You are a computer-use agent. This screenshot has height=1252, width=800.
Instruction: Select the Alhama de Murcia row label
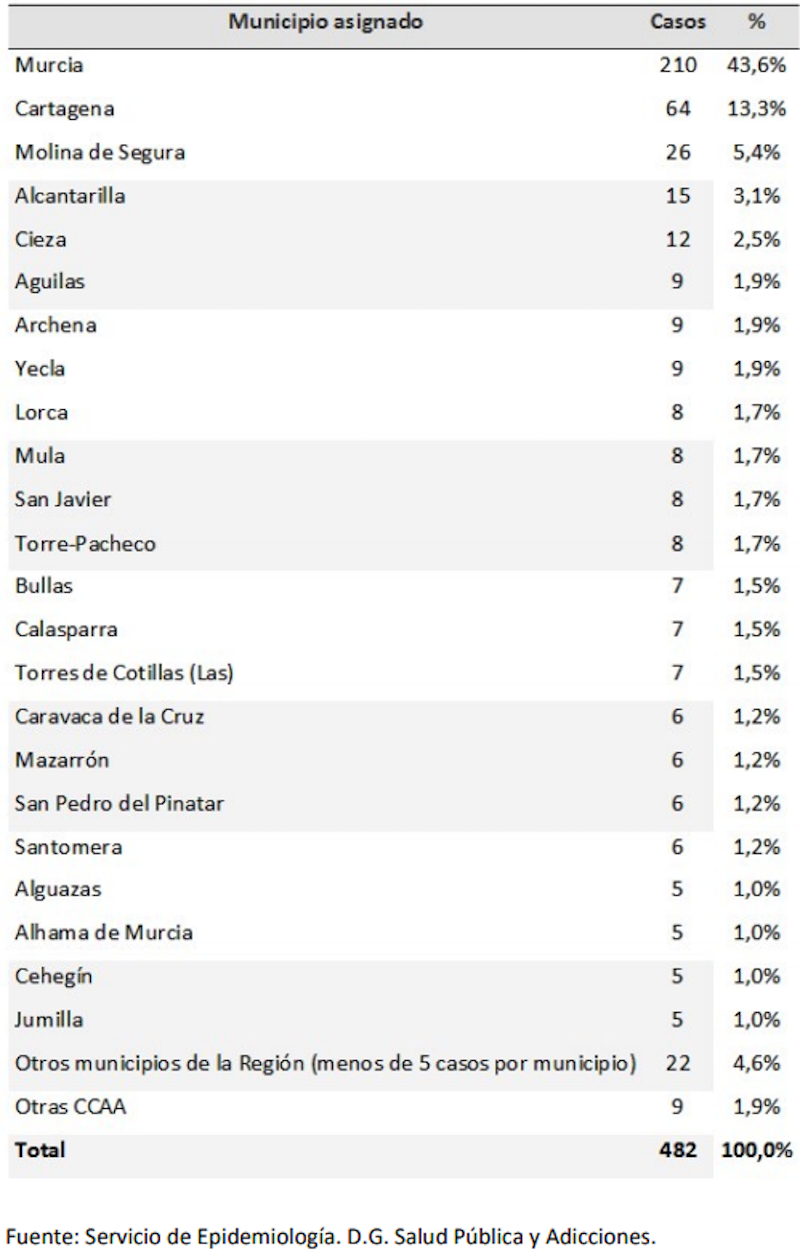point(104,933)
